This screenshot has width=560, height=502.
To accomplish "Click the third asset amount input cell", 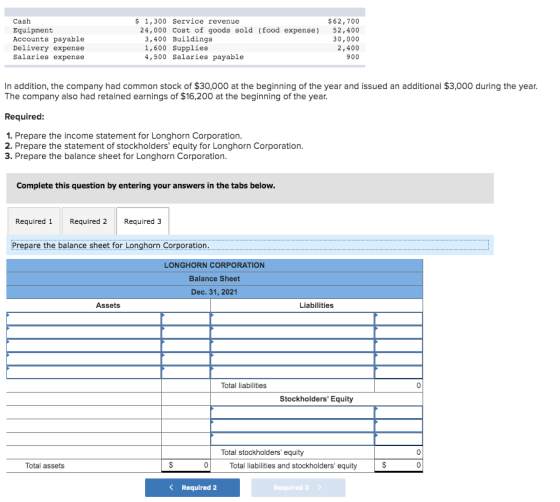I will tap(186, 346).
